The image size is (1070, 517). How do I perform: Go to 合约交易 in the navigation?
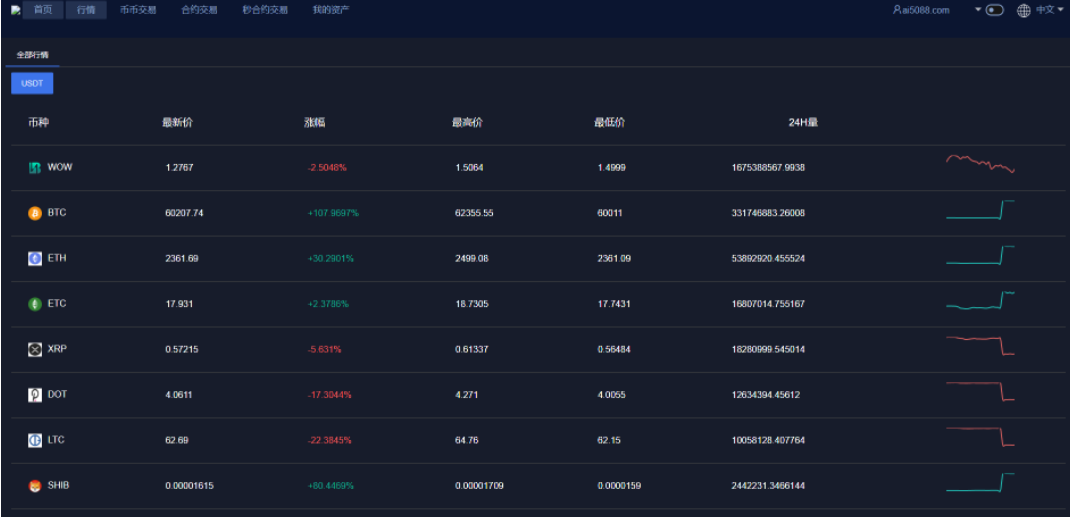[x=200, y=10]
